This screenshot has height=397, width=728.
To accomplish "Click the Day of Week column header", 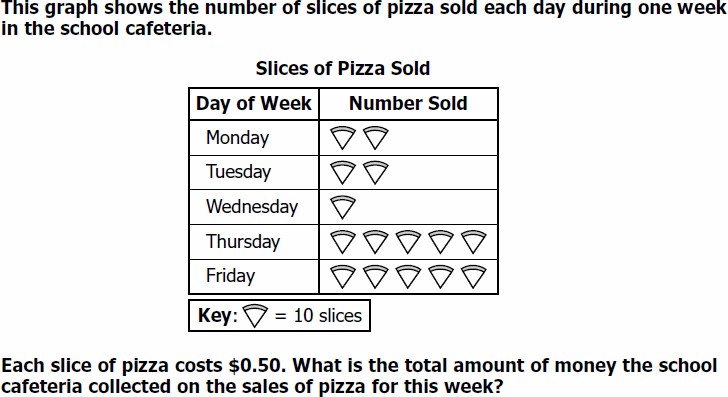I will coord(254,104).
